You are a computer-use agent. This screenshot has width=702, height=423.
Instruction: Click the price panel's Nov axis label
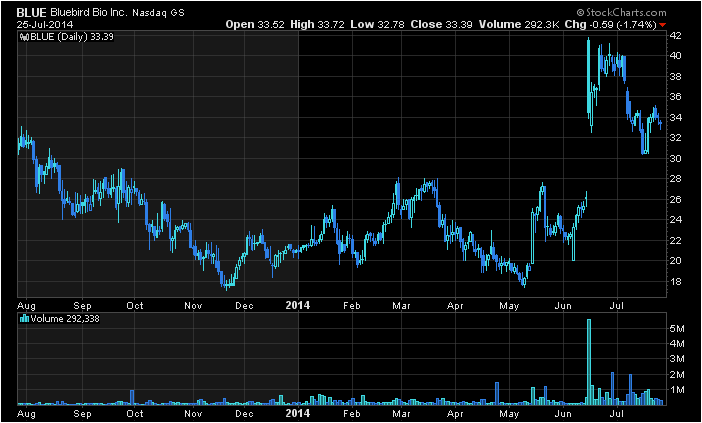[x=193, y=306]
